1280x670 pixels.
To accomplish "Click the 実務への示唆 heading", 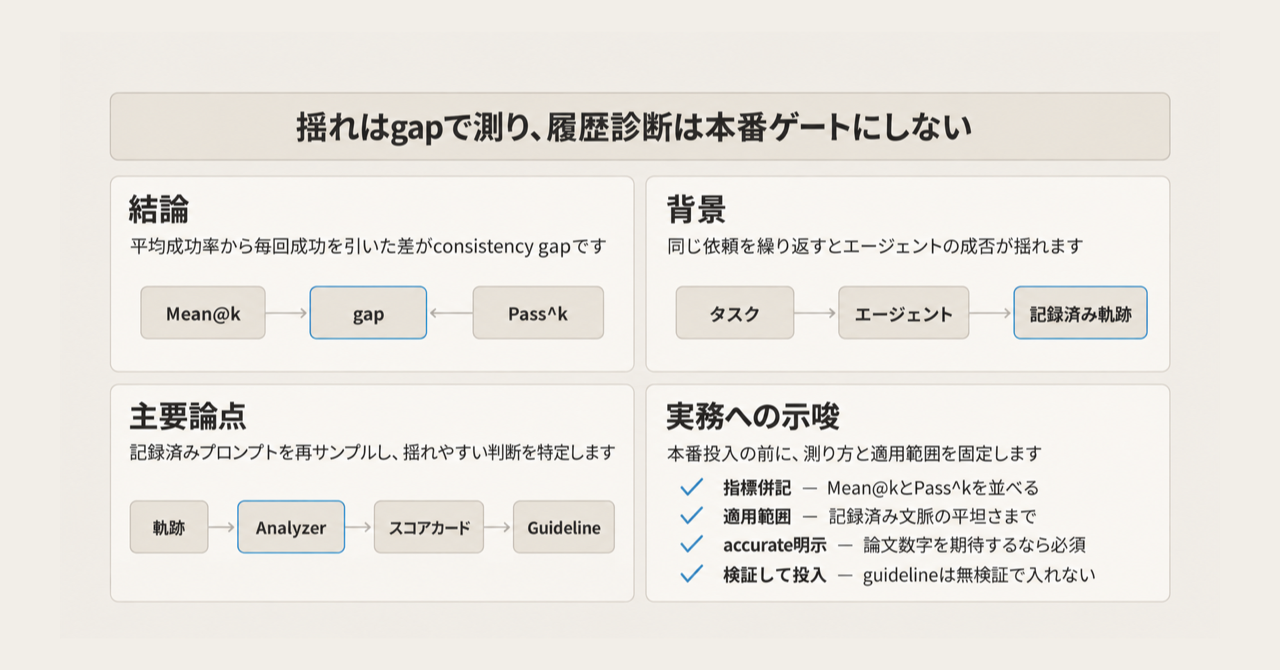I will [753, 417].
